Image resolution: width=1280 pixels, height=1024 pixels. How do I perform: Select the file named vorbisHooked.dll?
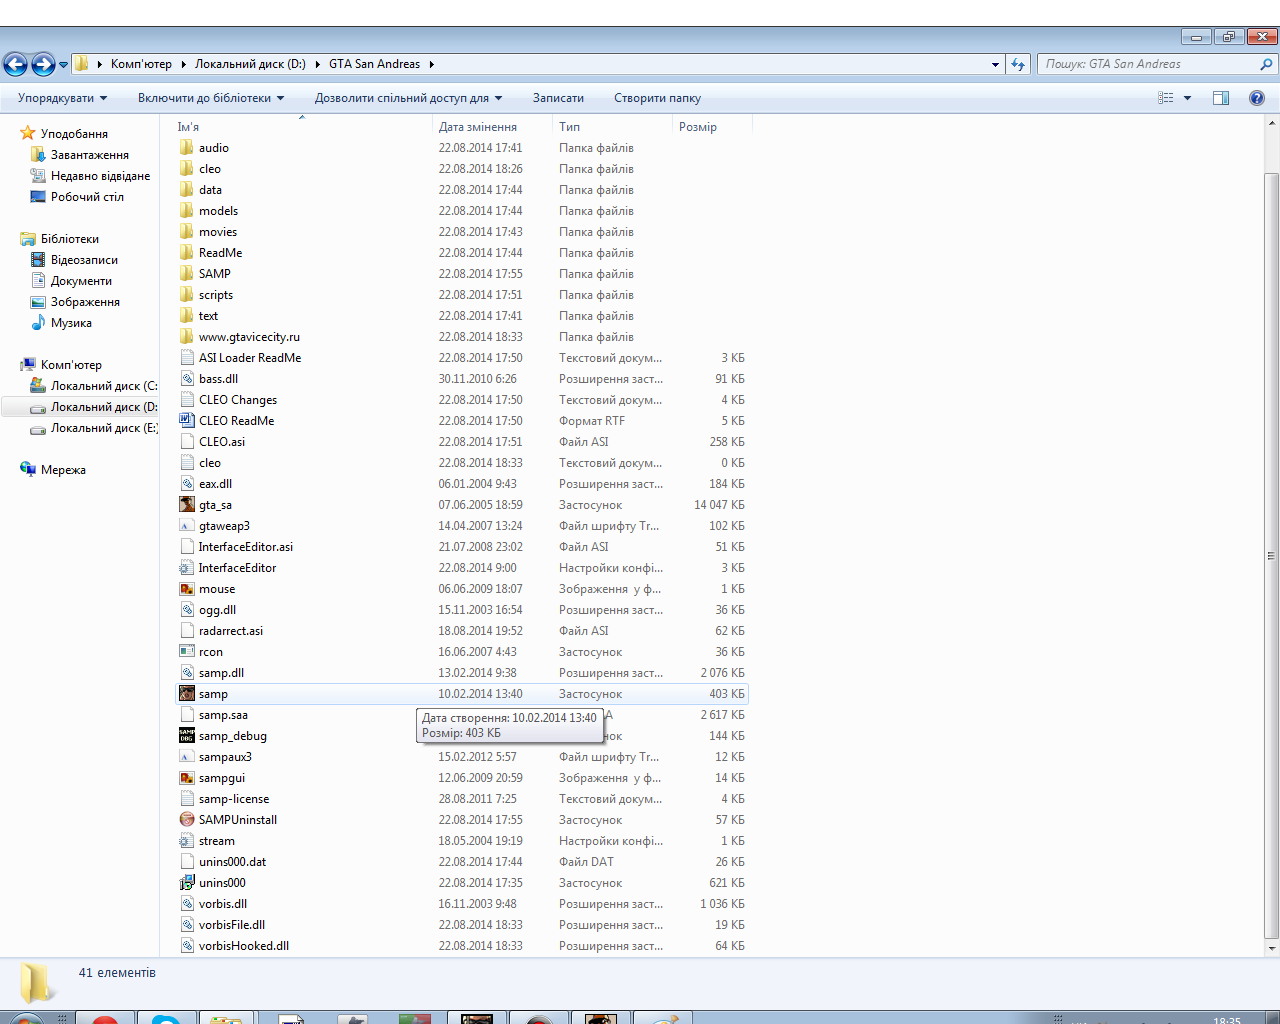click(244, 946)
